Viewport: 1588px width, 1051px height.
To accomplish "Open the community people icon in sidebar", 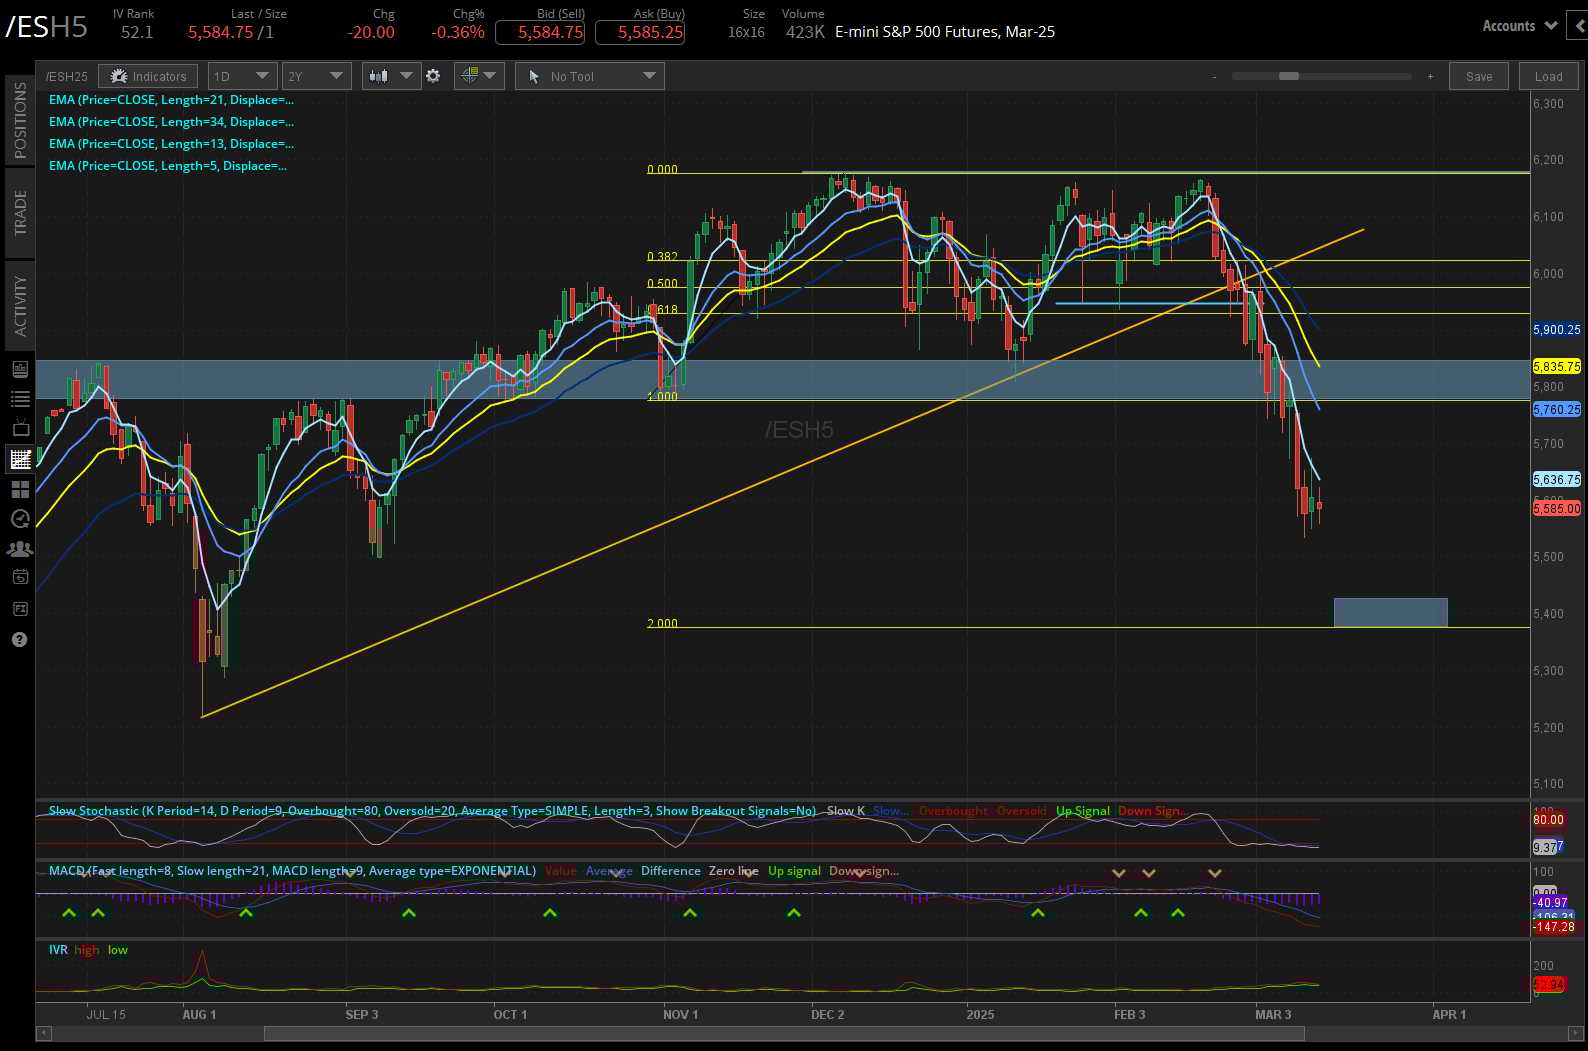I will (x=20, y=549).
